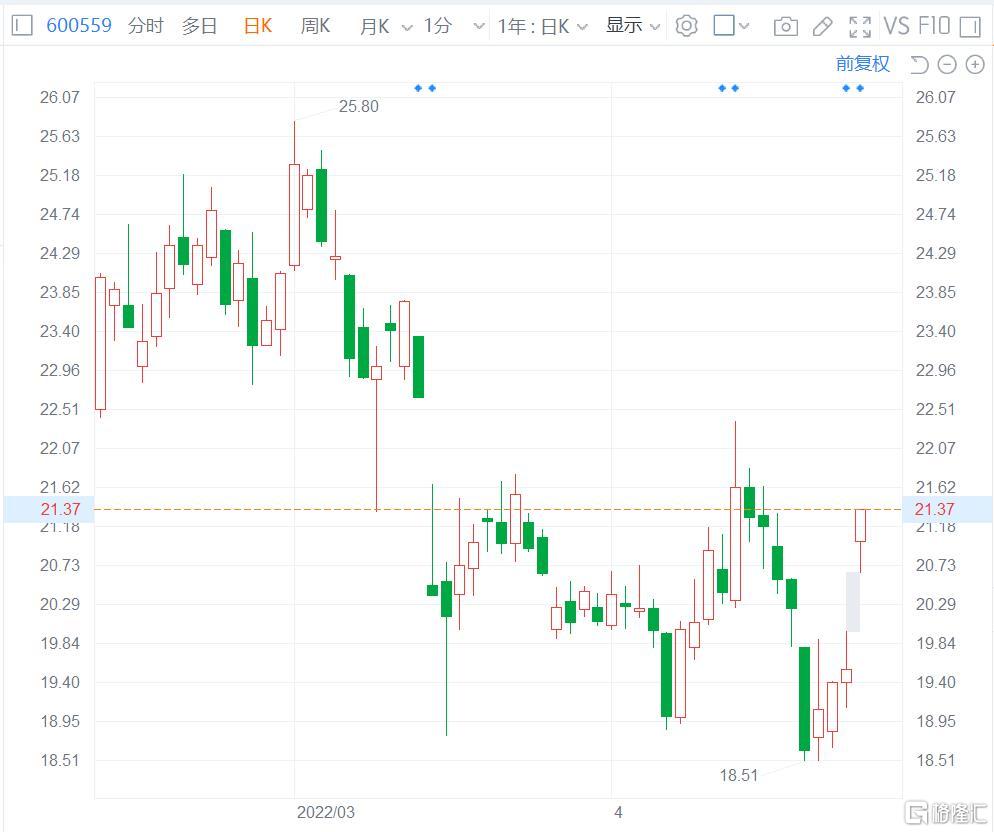Image resolution: width=994 pixels, height=832 pixels.
Task: Switch to 分时 intraday view
Action: pyautogui.click(x=146, y=26)
